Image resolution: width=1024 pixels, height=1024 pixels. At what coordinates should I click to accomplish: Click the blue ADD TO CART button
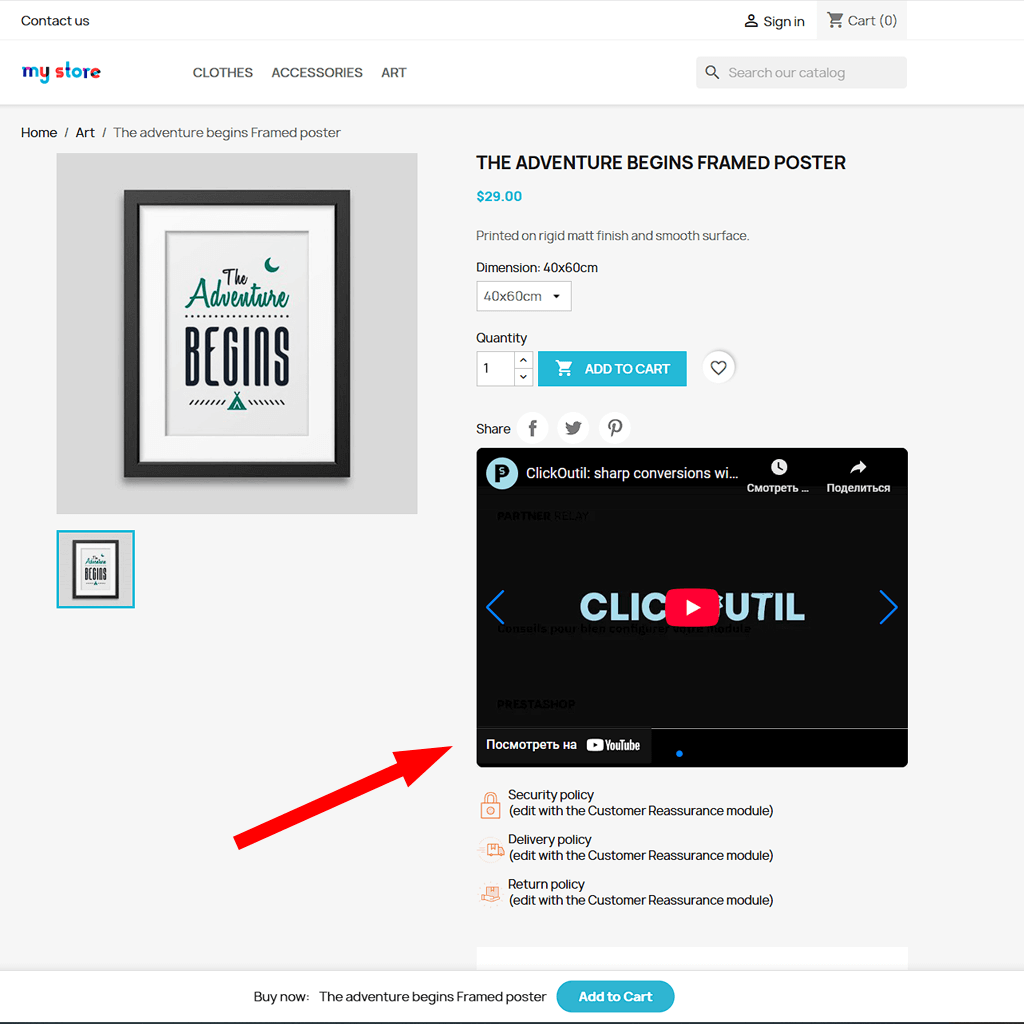pos(612,368)
